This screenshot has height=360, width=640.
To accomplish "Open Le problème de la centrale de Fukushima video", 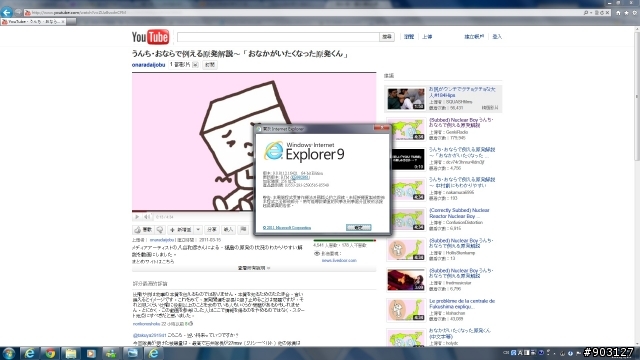I will pyautogui.click(x=462, y=304).
